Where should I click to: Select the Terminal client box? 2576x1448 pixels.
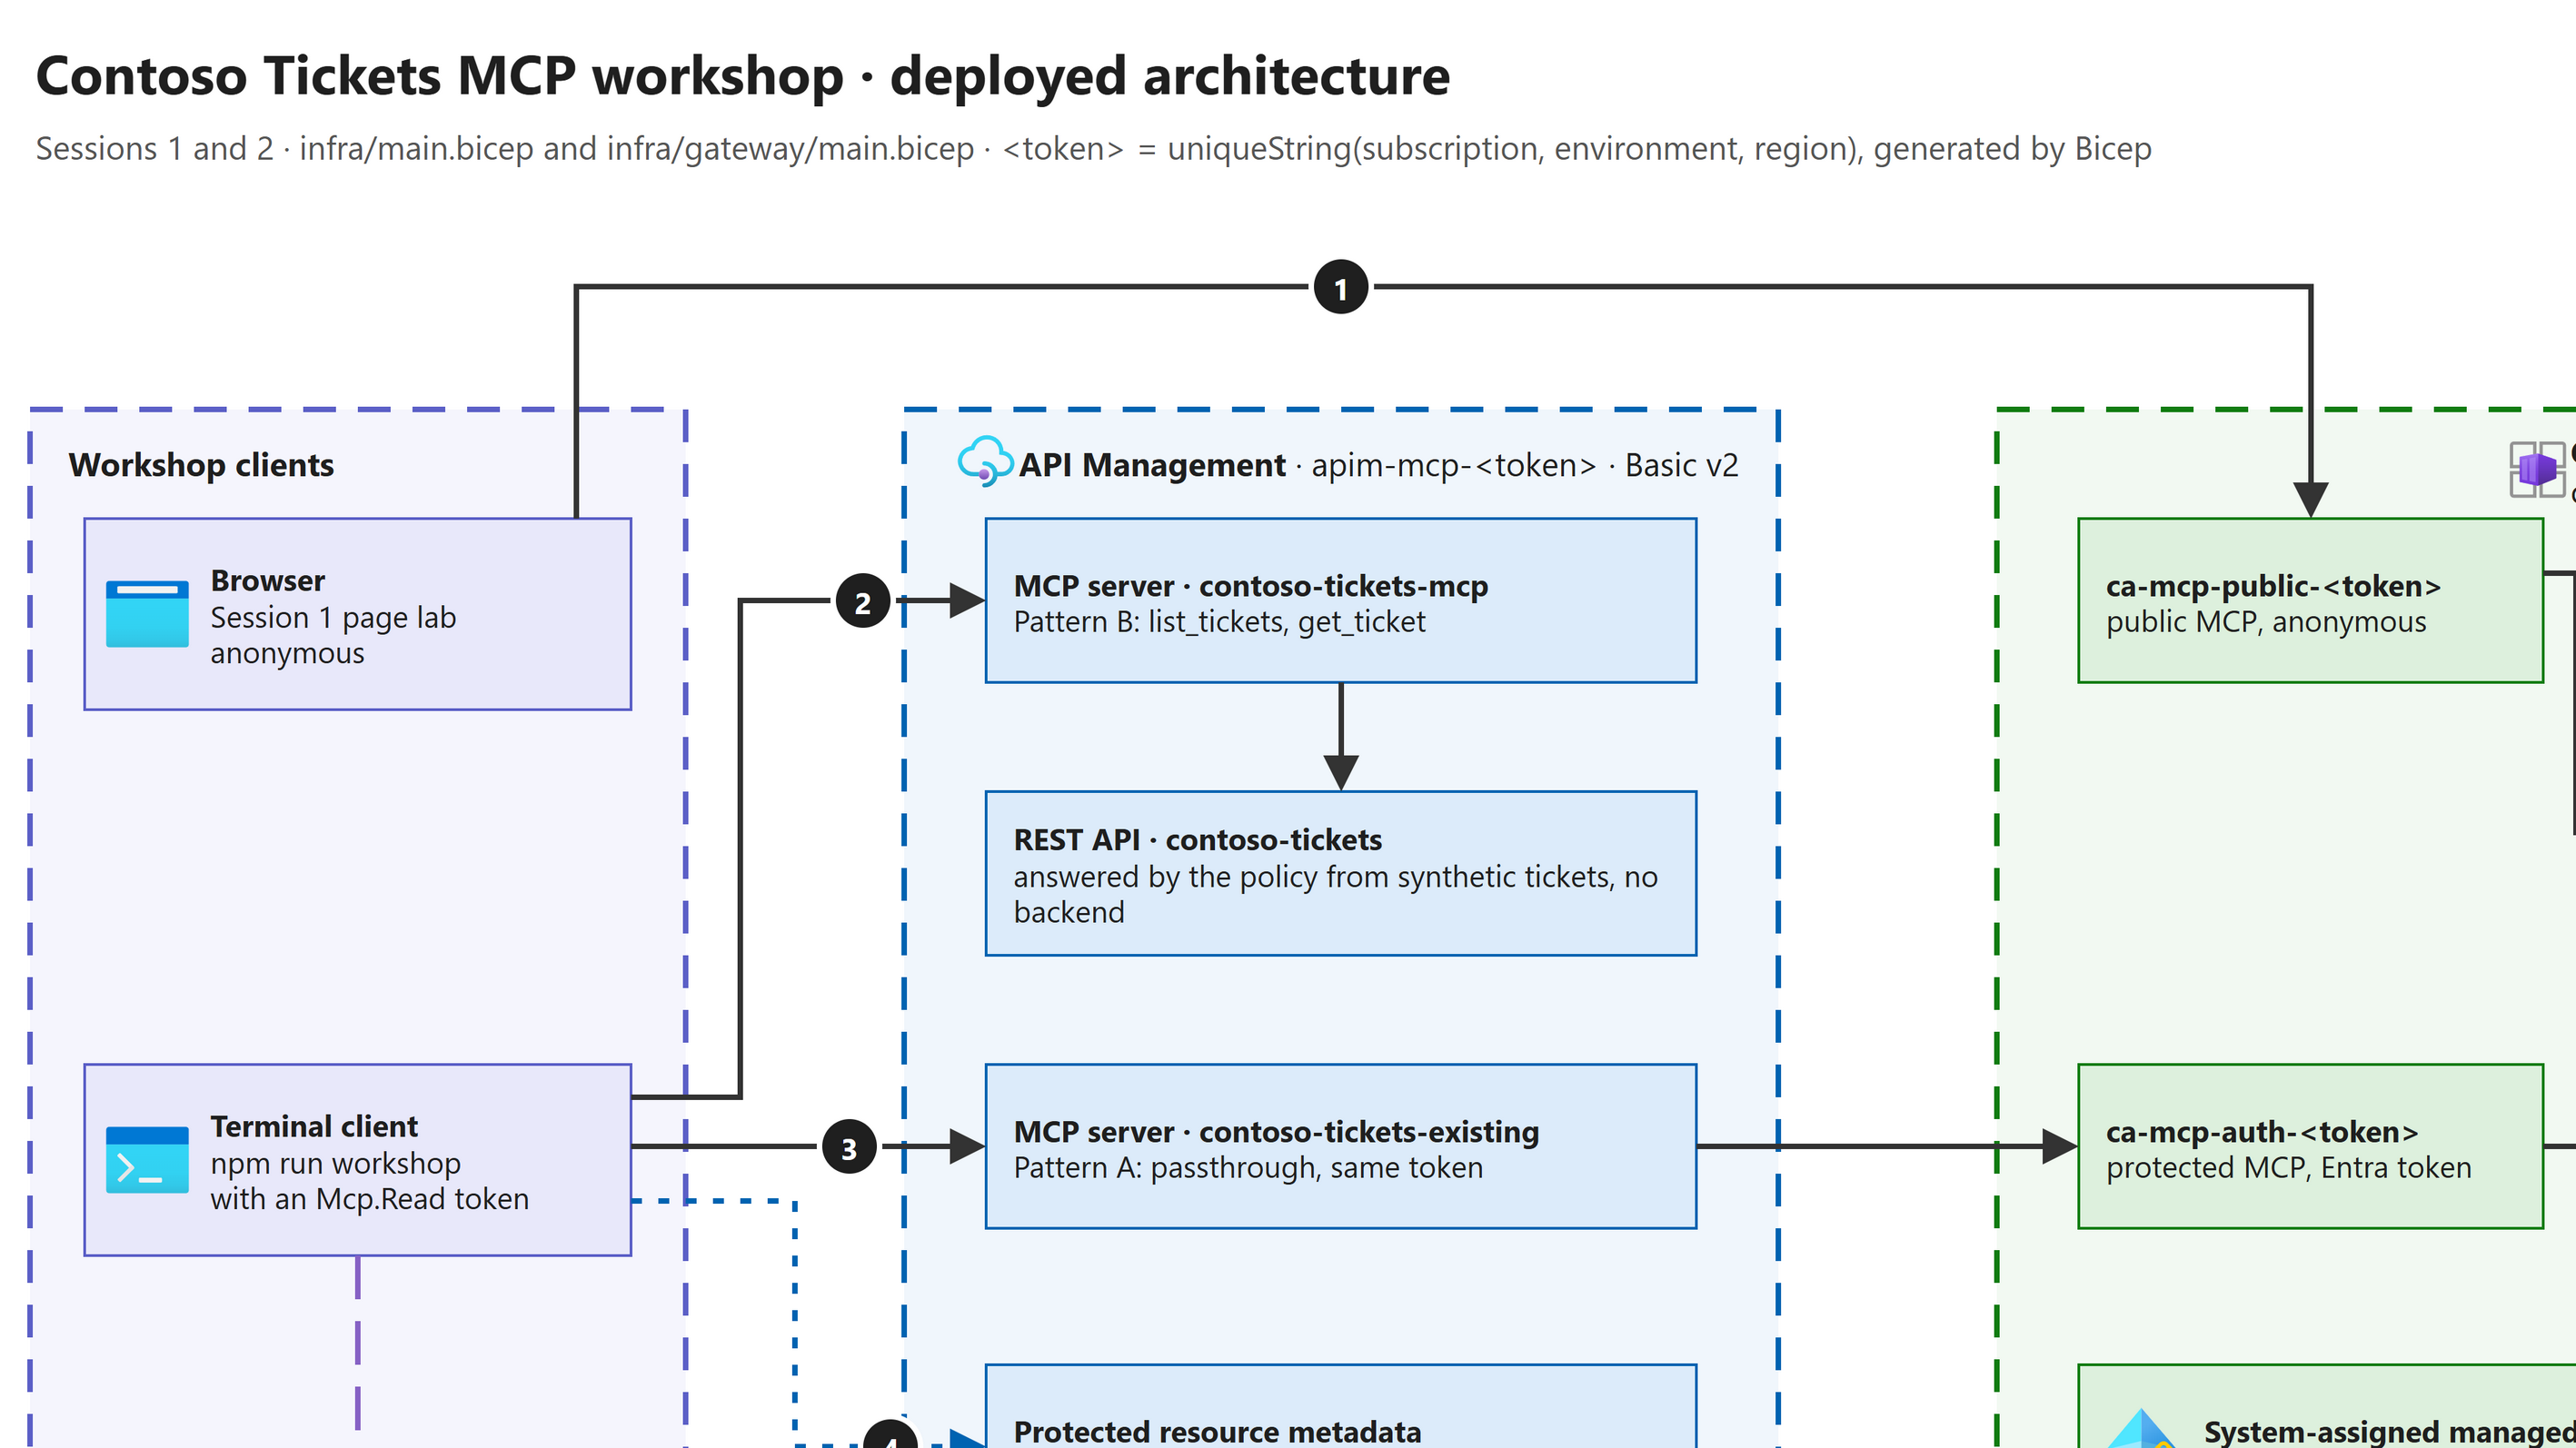[x=358, y=1160]
